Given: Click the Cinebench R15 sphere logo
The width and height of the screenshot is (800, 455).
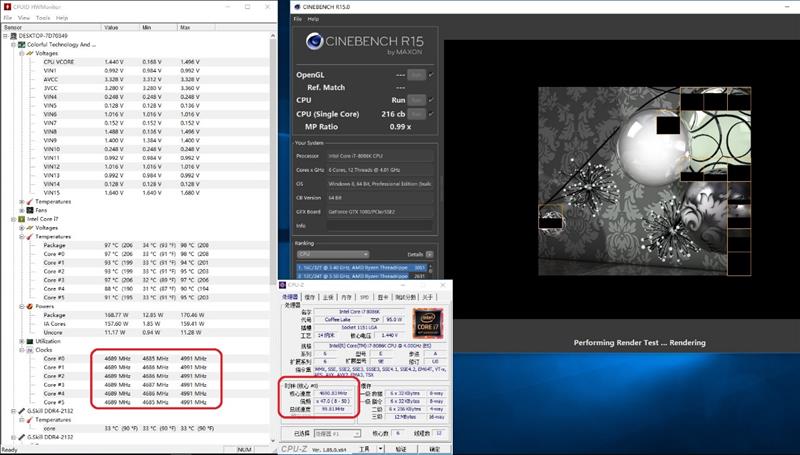Looking at the screenshot, I should pyautogui.click(x=314, y=41).
